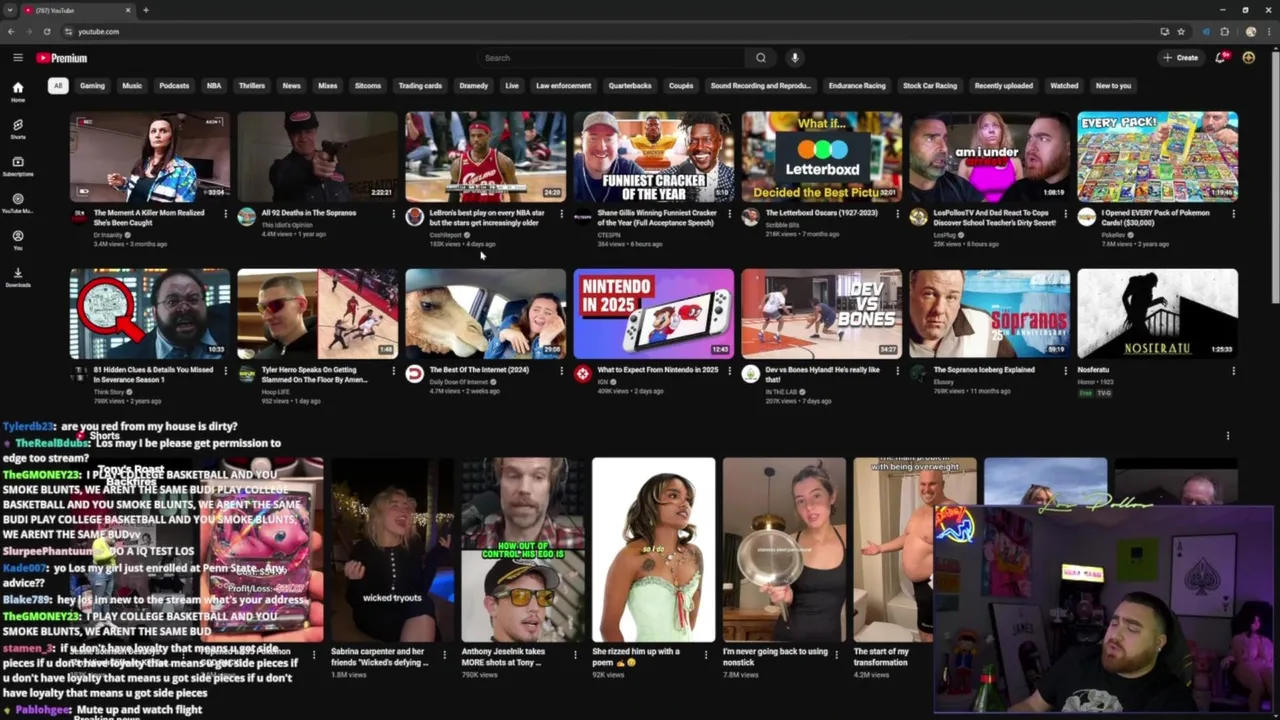
Task: Open options for Sabrina Carpenter short
Action: click(x=445, y=654)
